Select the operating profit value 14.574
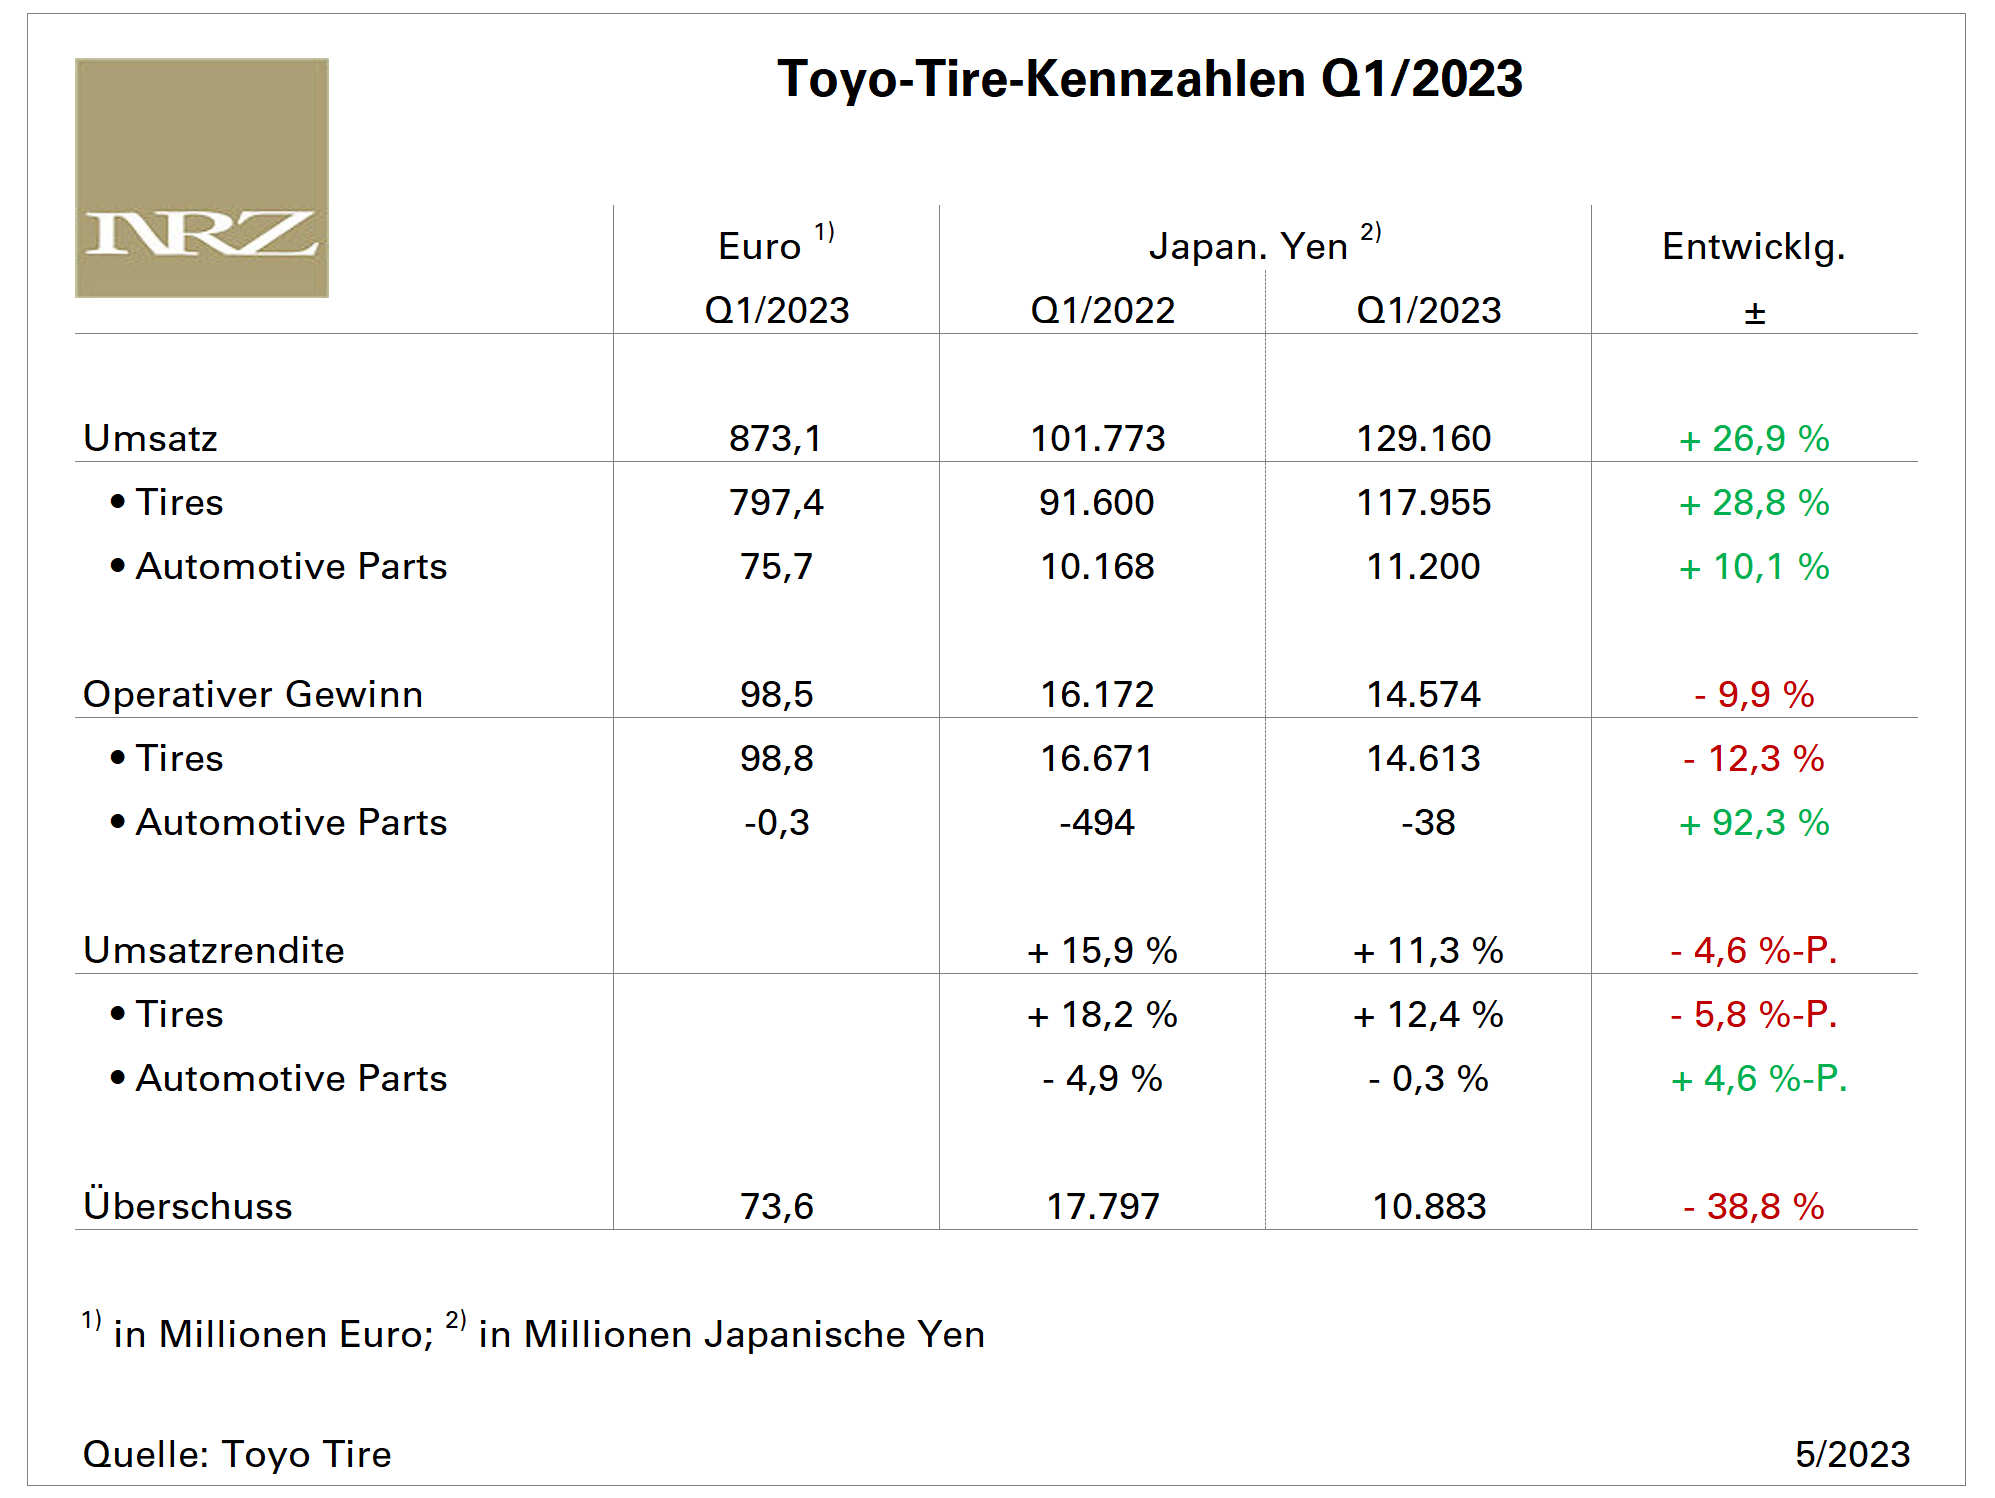This screenshot has height=1498, width=1995. point(1423,694)
